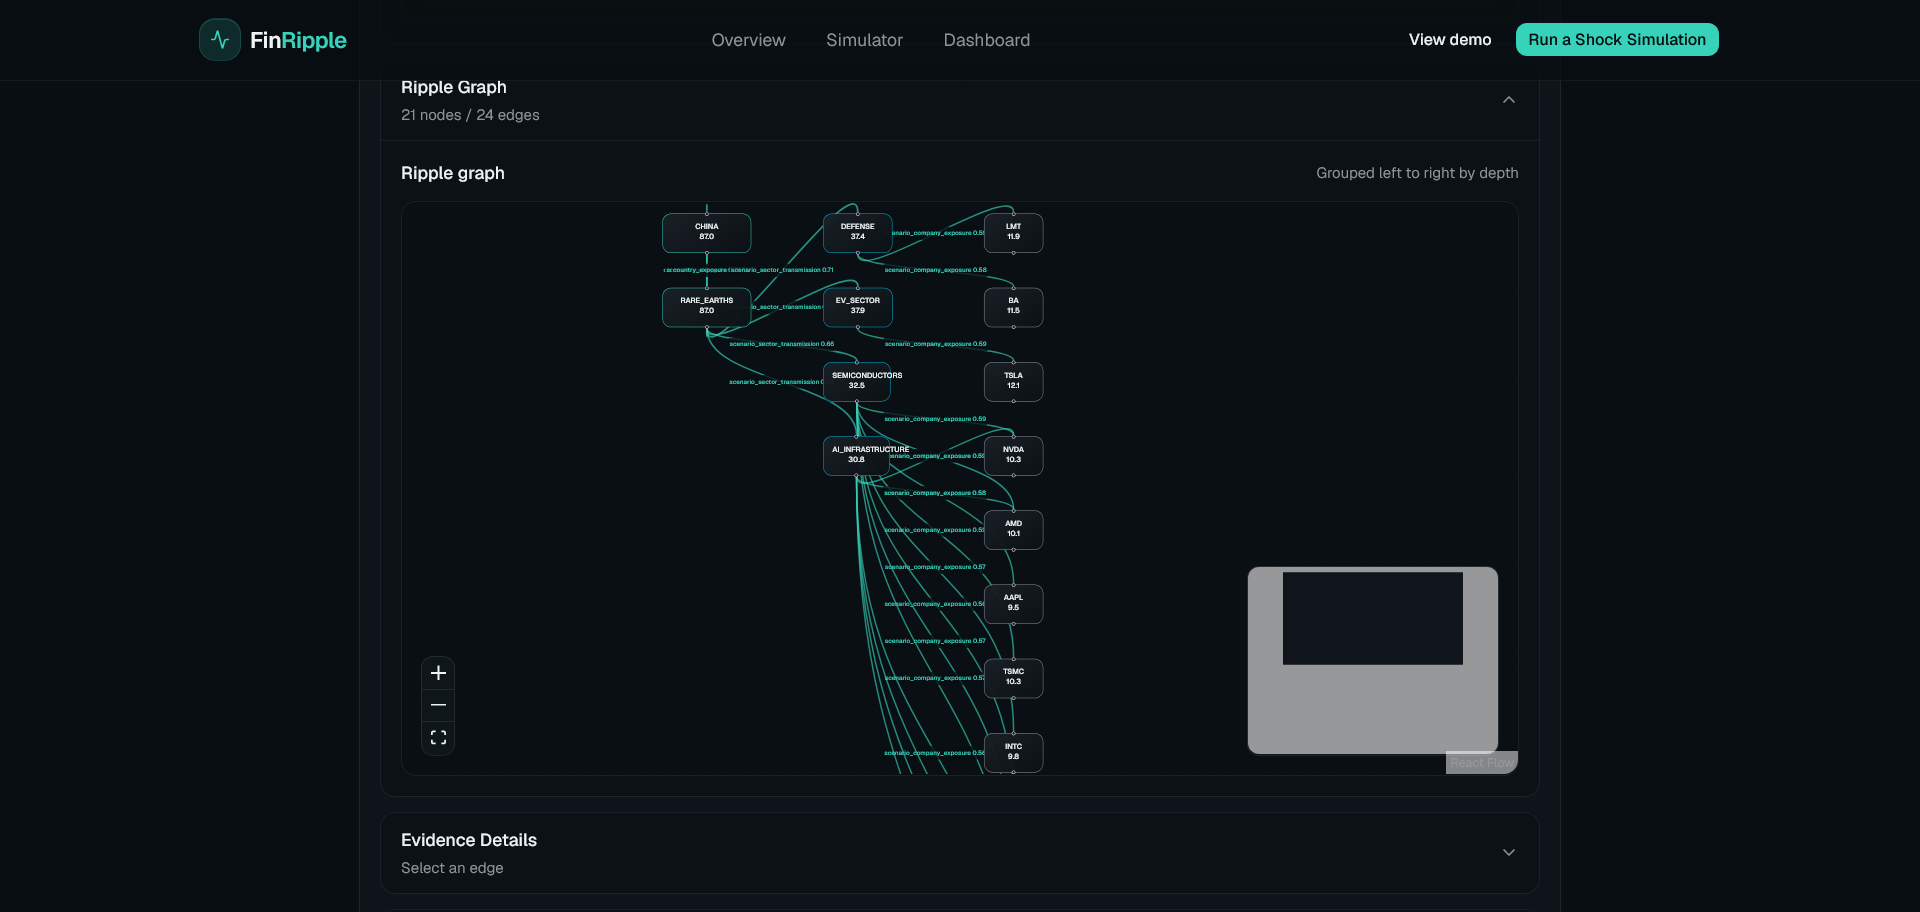
Task: Switch to the Dashboard nav tab
Action: tap(987, 40)
